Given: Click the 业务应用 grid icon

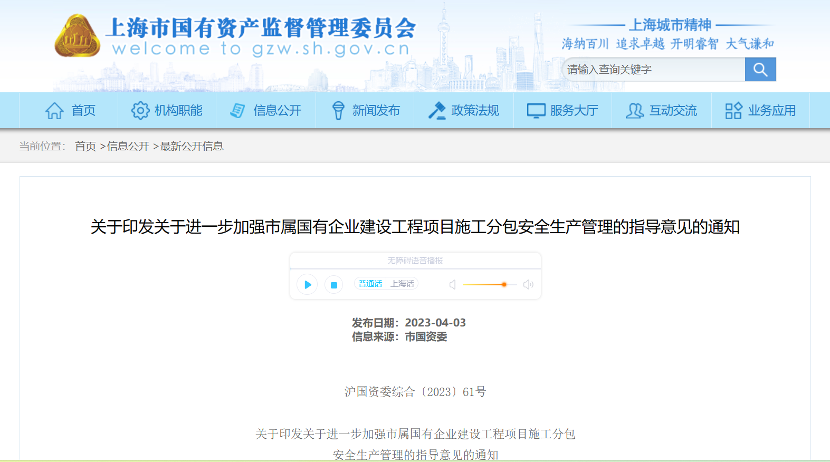Looking at the screenshot, I should click(733, 110).
